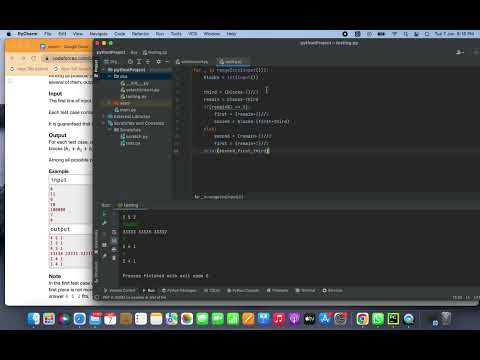Open Project panel settings gear

point(159,62)
